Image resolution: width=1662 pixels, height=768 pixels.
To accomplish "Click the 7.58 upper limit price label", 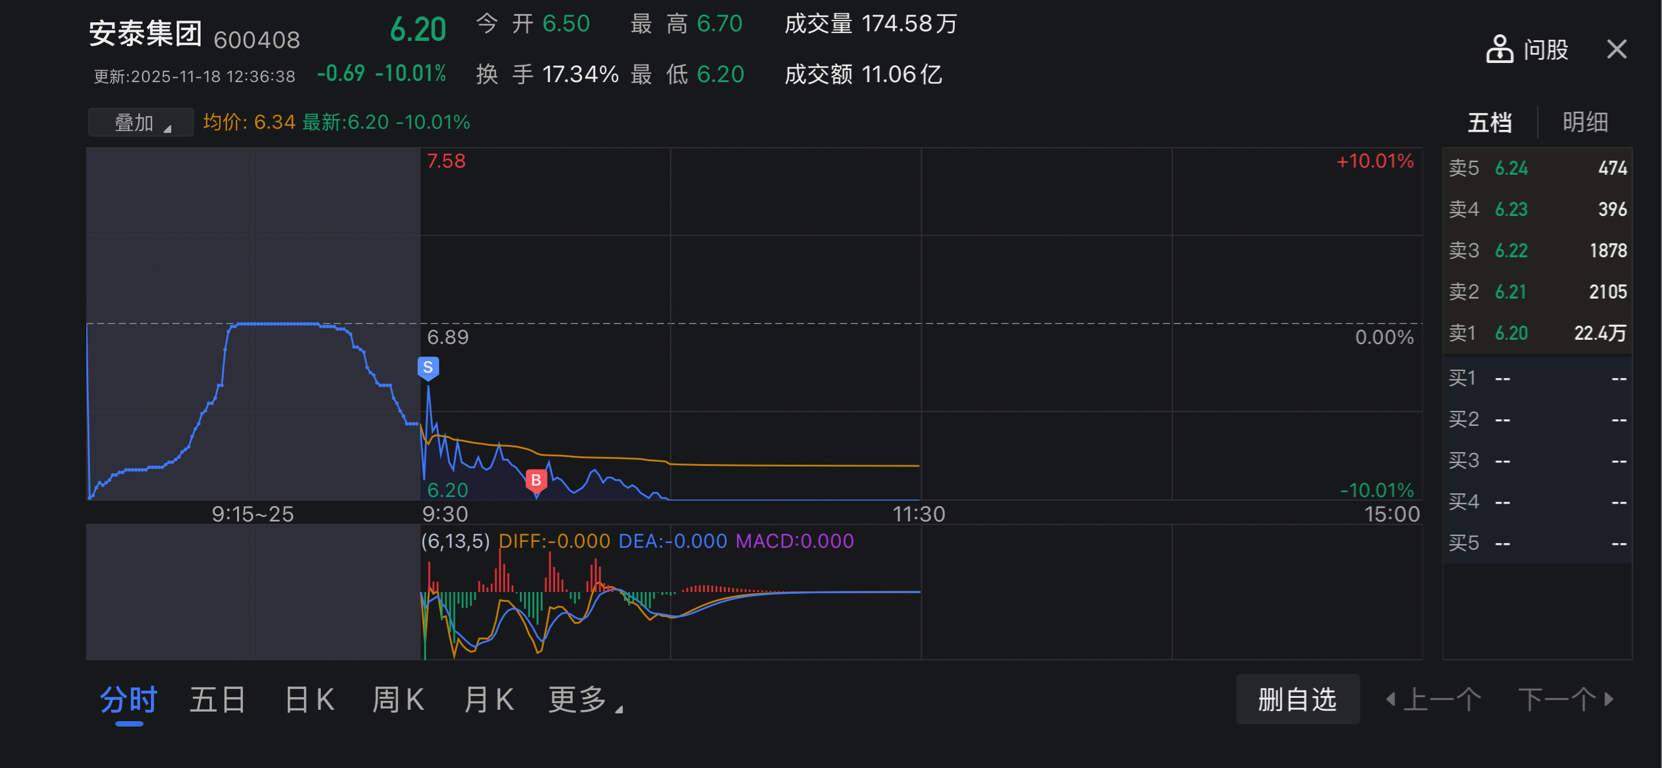I will [446, 161].
